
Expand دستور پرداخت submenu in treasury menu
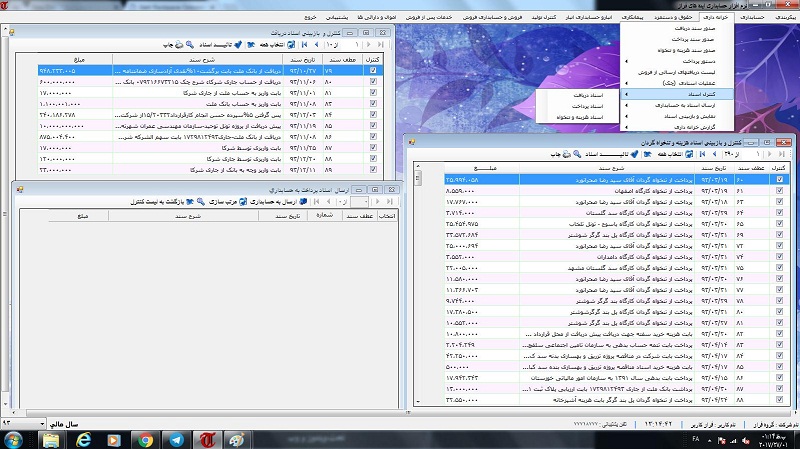pyautogui.click(x=677, y=61)
